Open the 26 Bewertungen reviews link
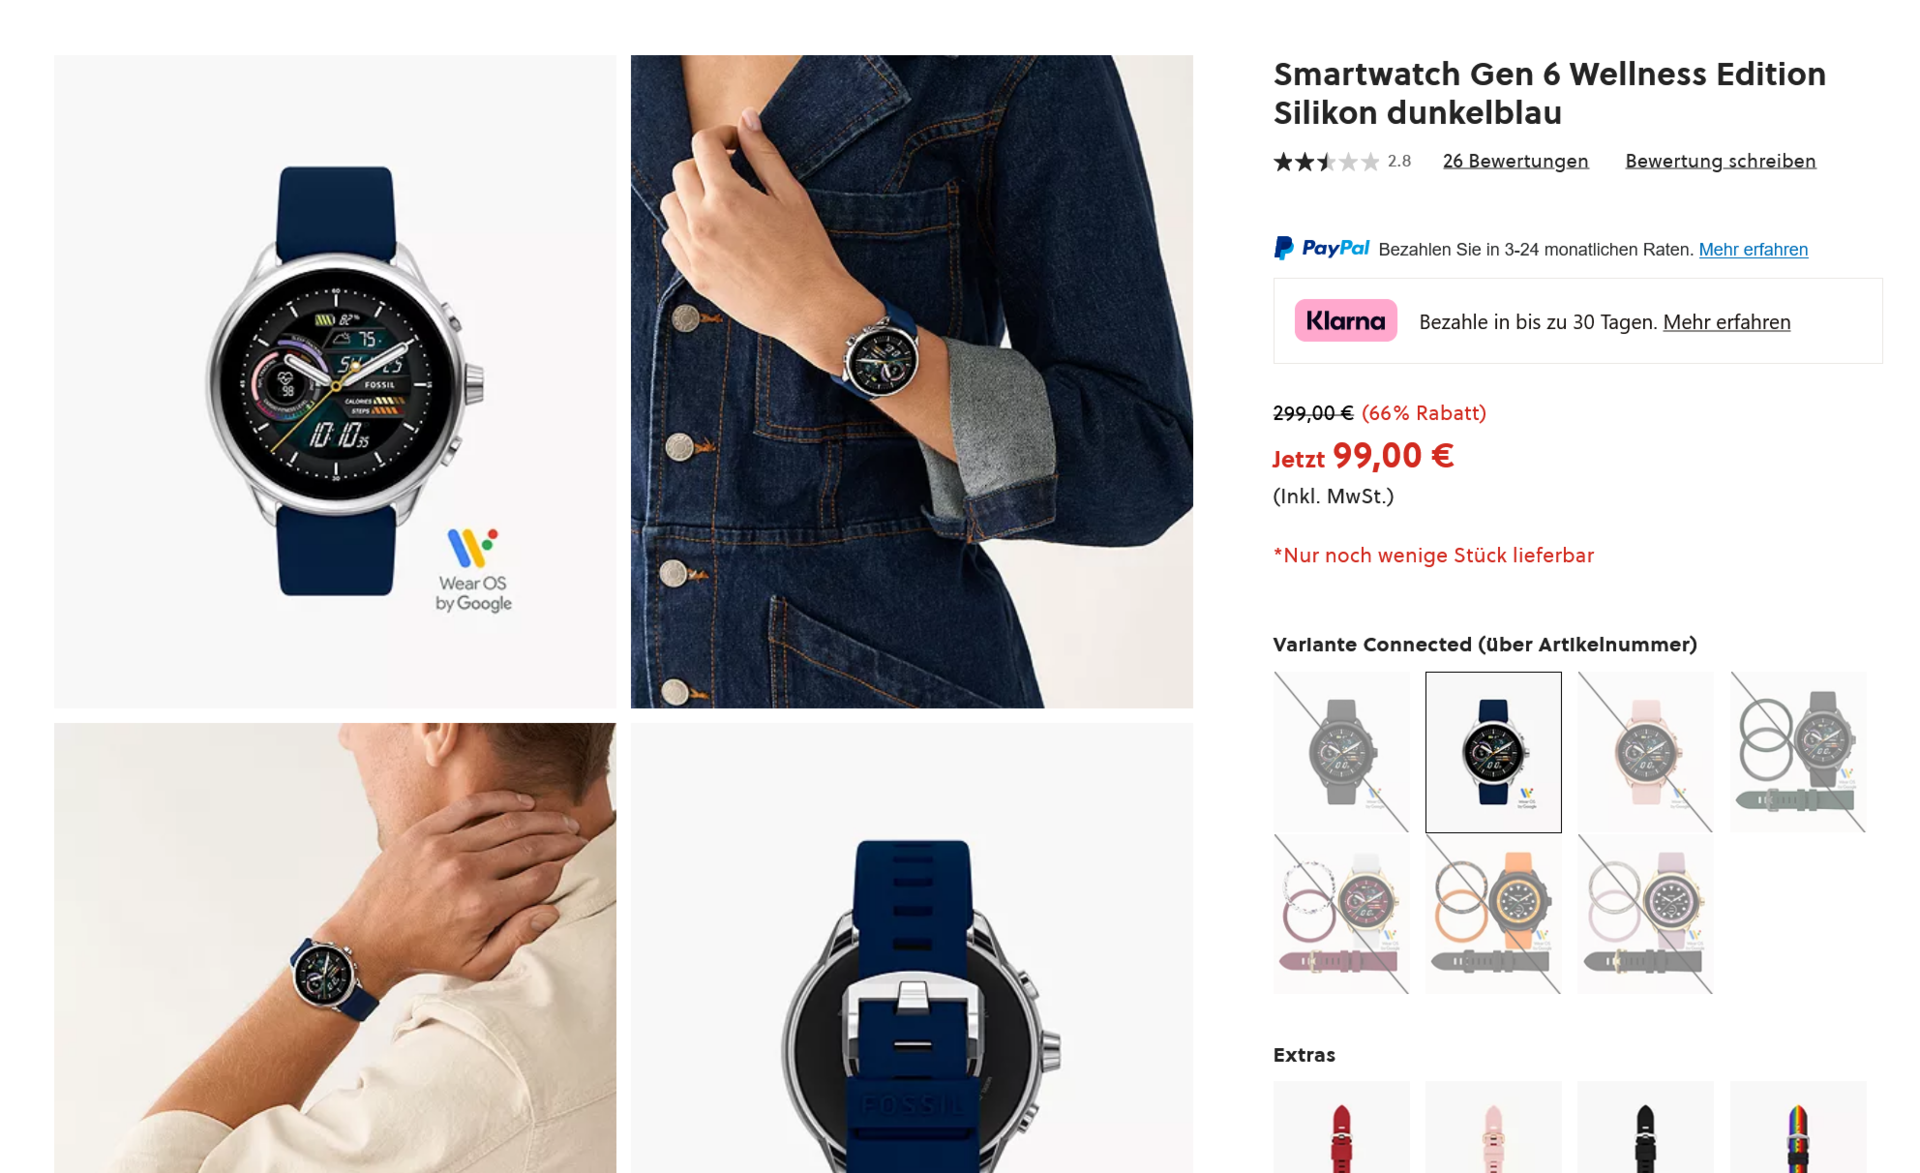1920x1173 pixels. [x=1515, y=161]
